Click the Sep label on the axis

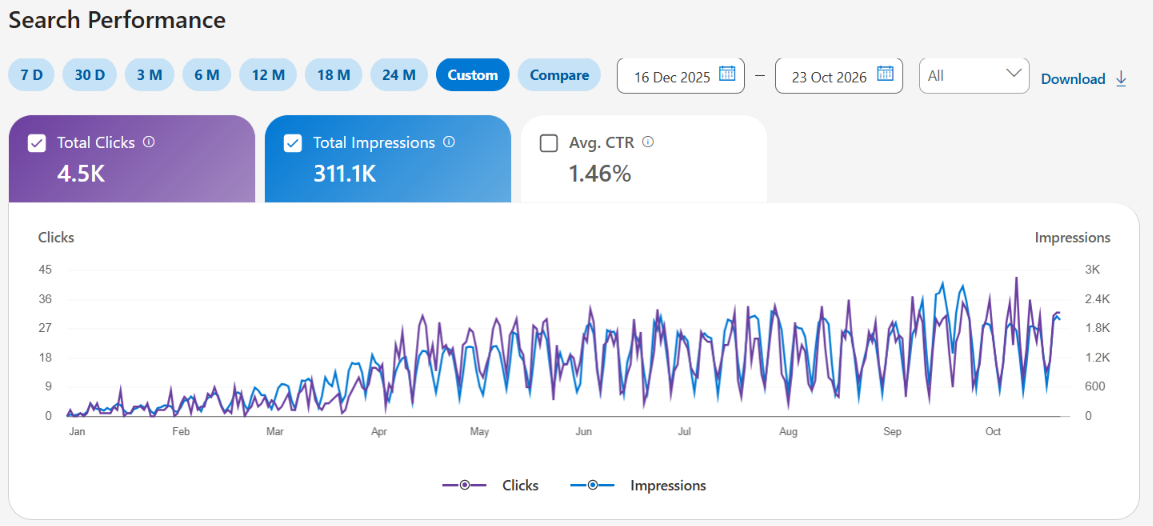pos(893,432)
